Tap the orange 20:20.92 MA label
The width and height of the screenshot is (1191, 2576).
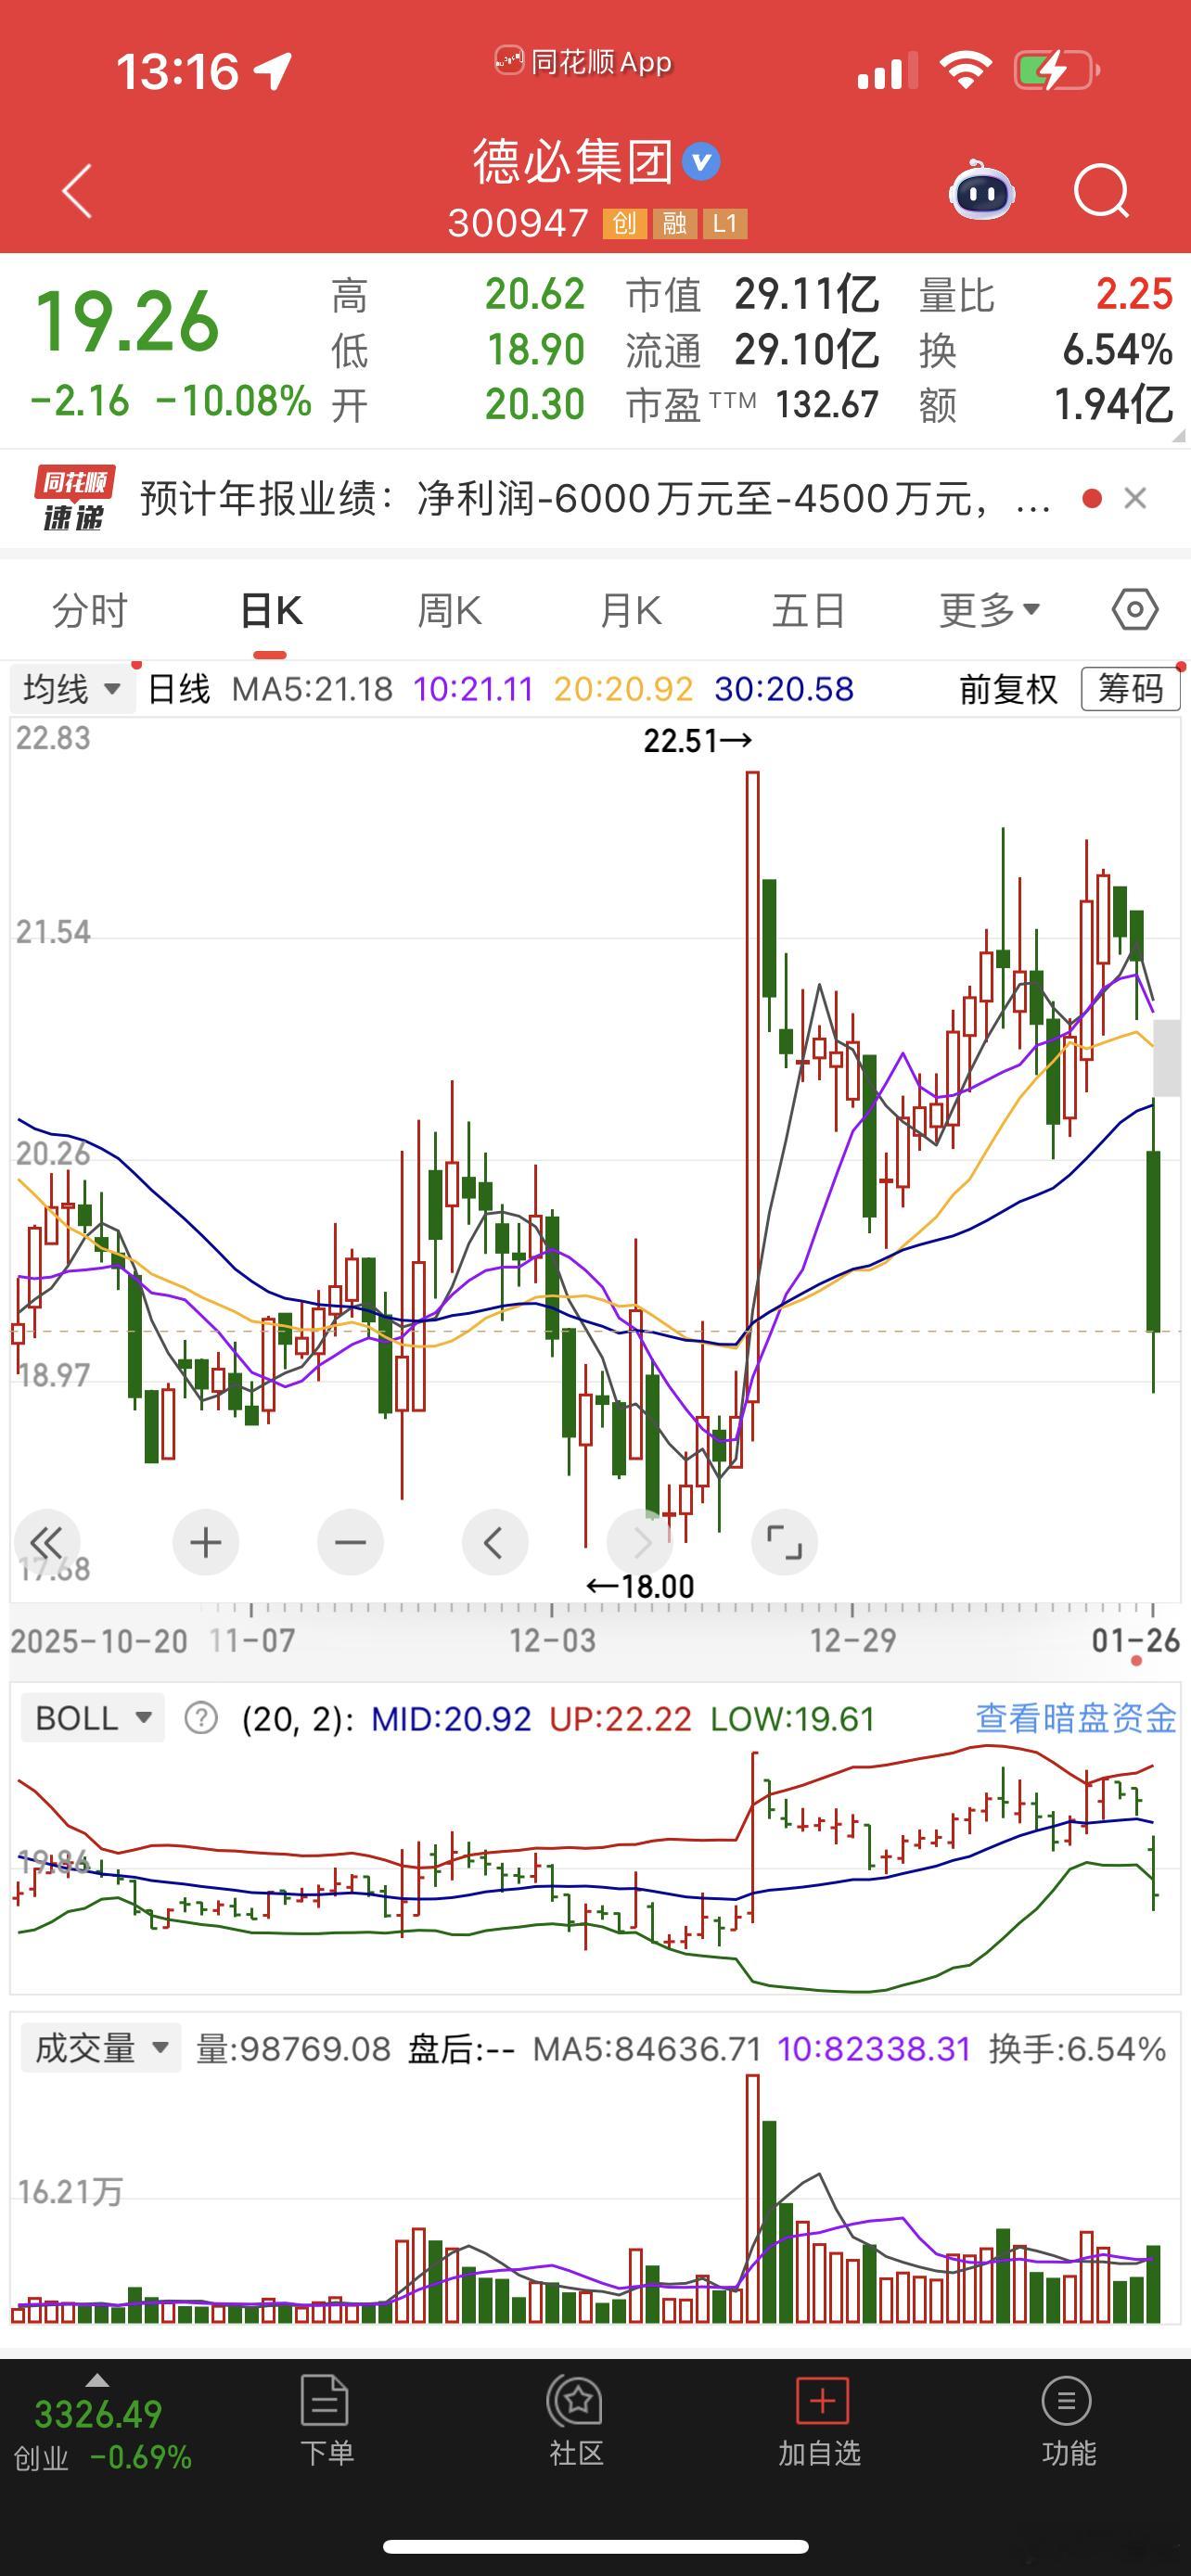pyautogui.click(x=624, y=689)
